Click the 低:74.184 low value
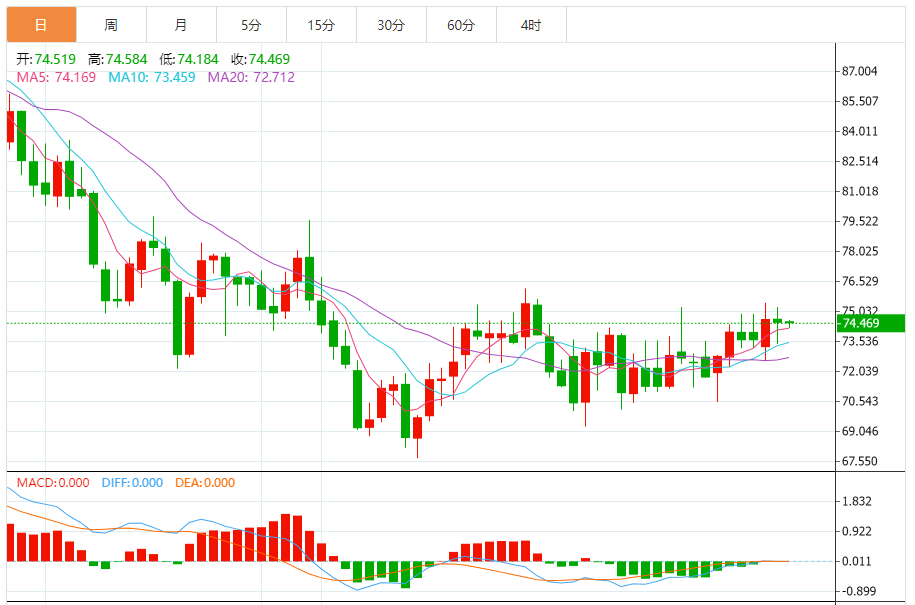 (189, 59)
